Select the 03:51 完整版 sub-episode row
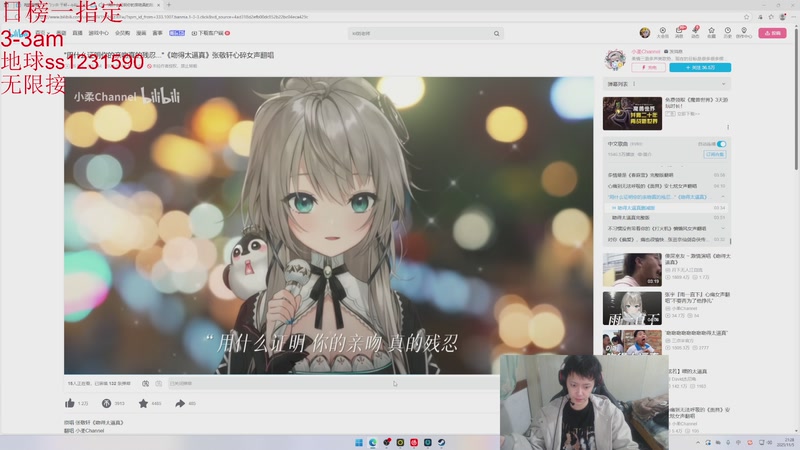The width and height of the screenshot is (800, 450). point(666,218)
